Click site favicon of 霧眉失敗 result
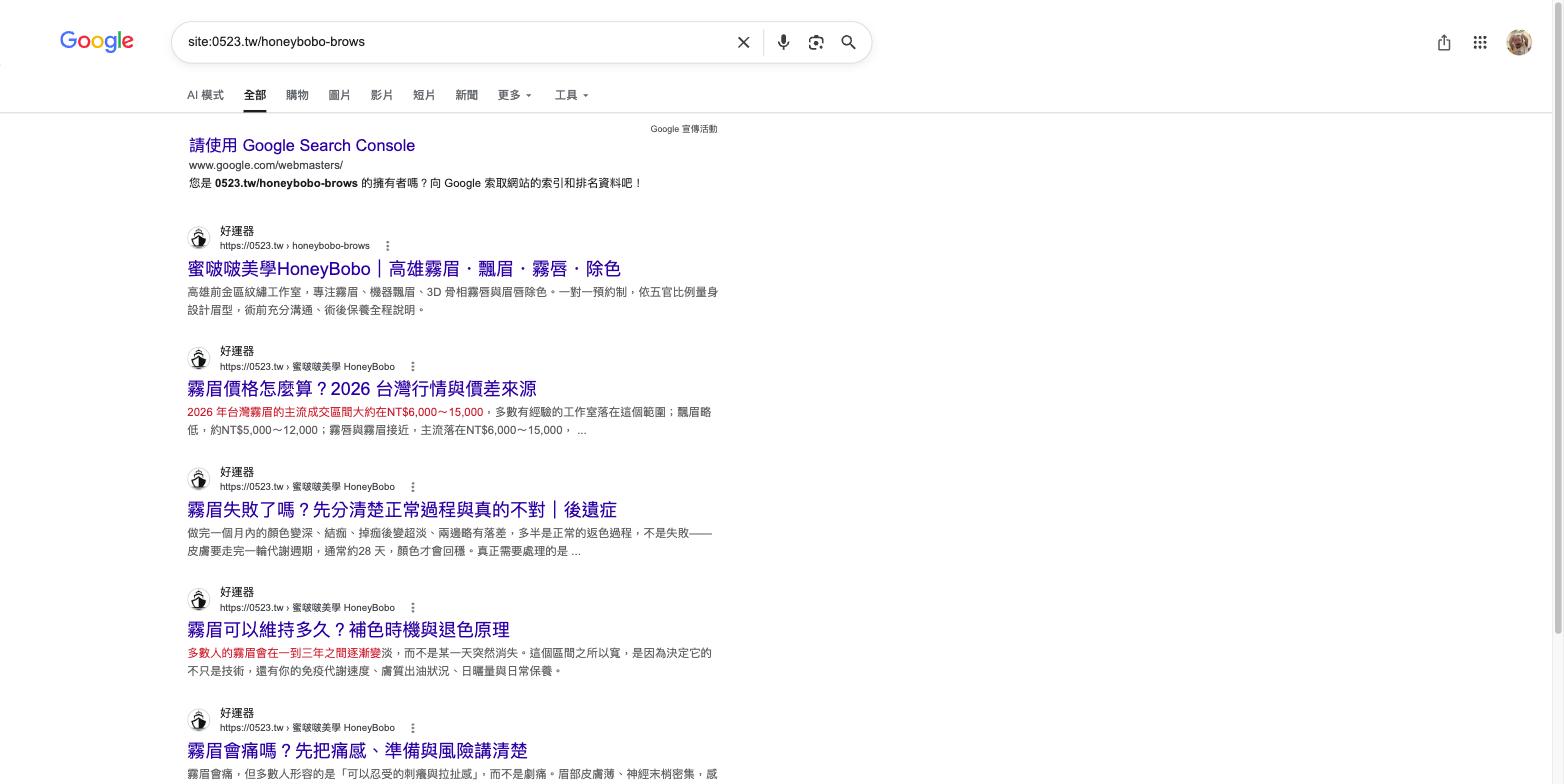1564x784 pixels. pos(199,479)
